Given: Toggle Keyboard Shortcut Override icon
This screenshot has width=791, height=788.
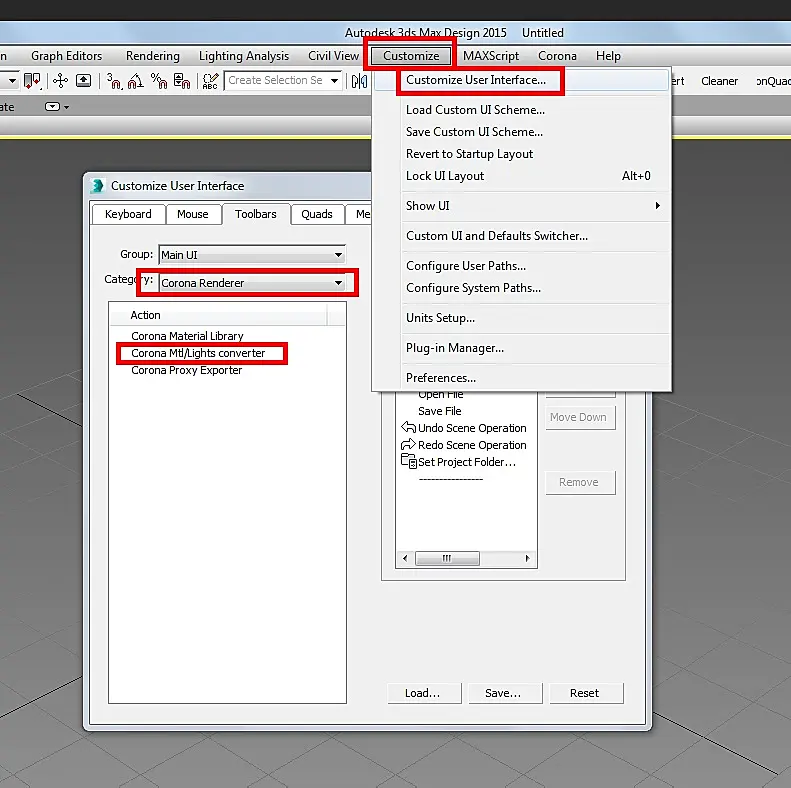Looking at the screenshot, I should [84, 81].
